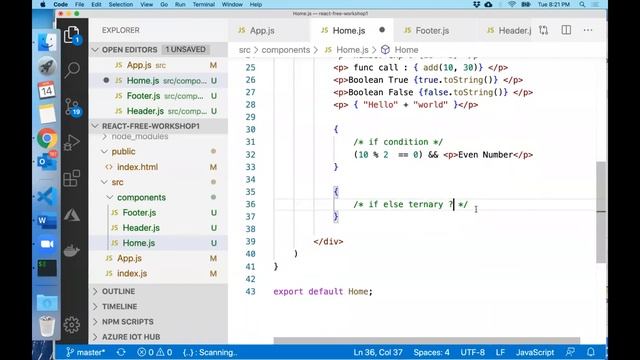Open the Run menu

coord(180,4)
